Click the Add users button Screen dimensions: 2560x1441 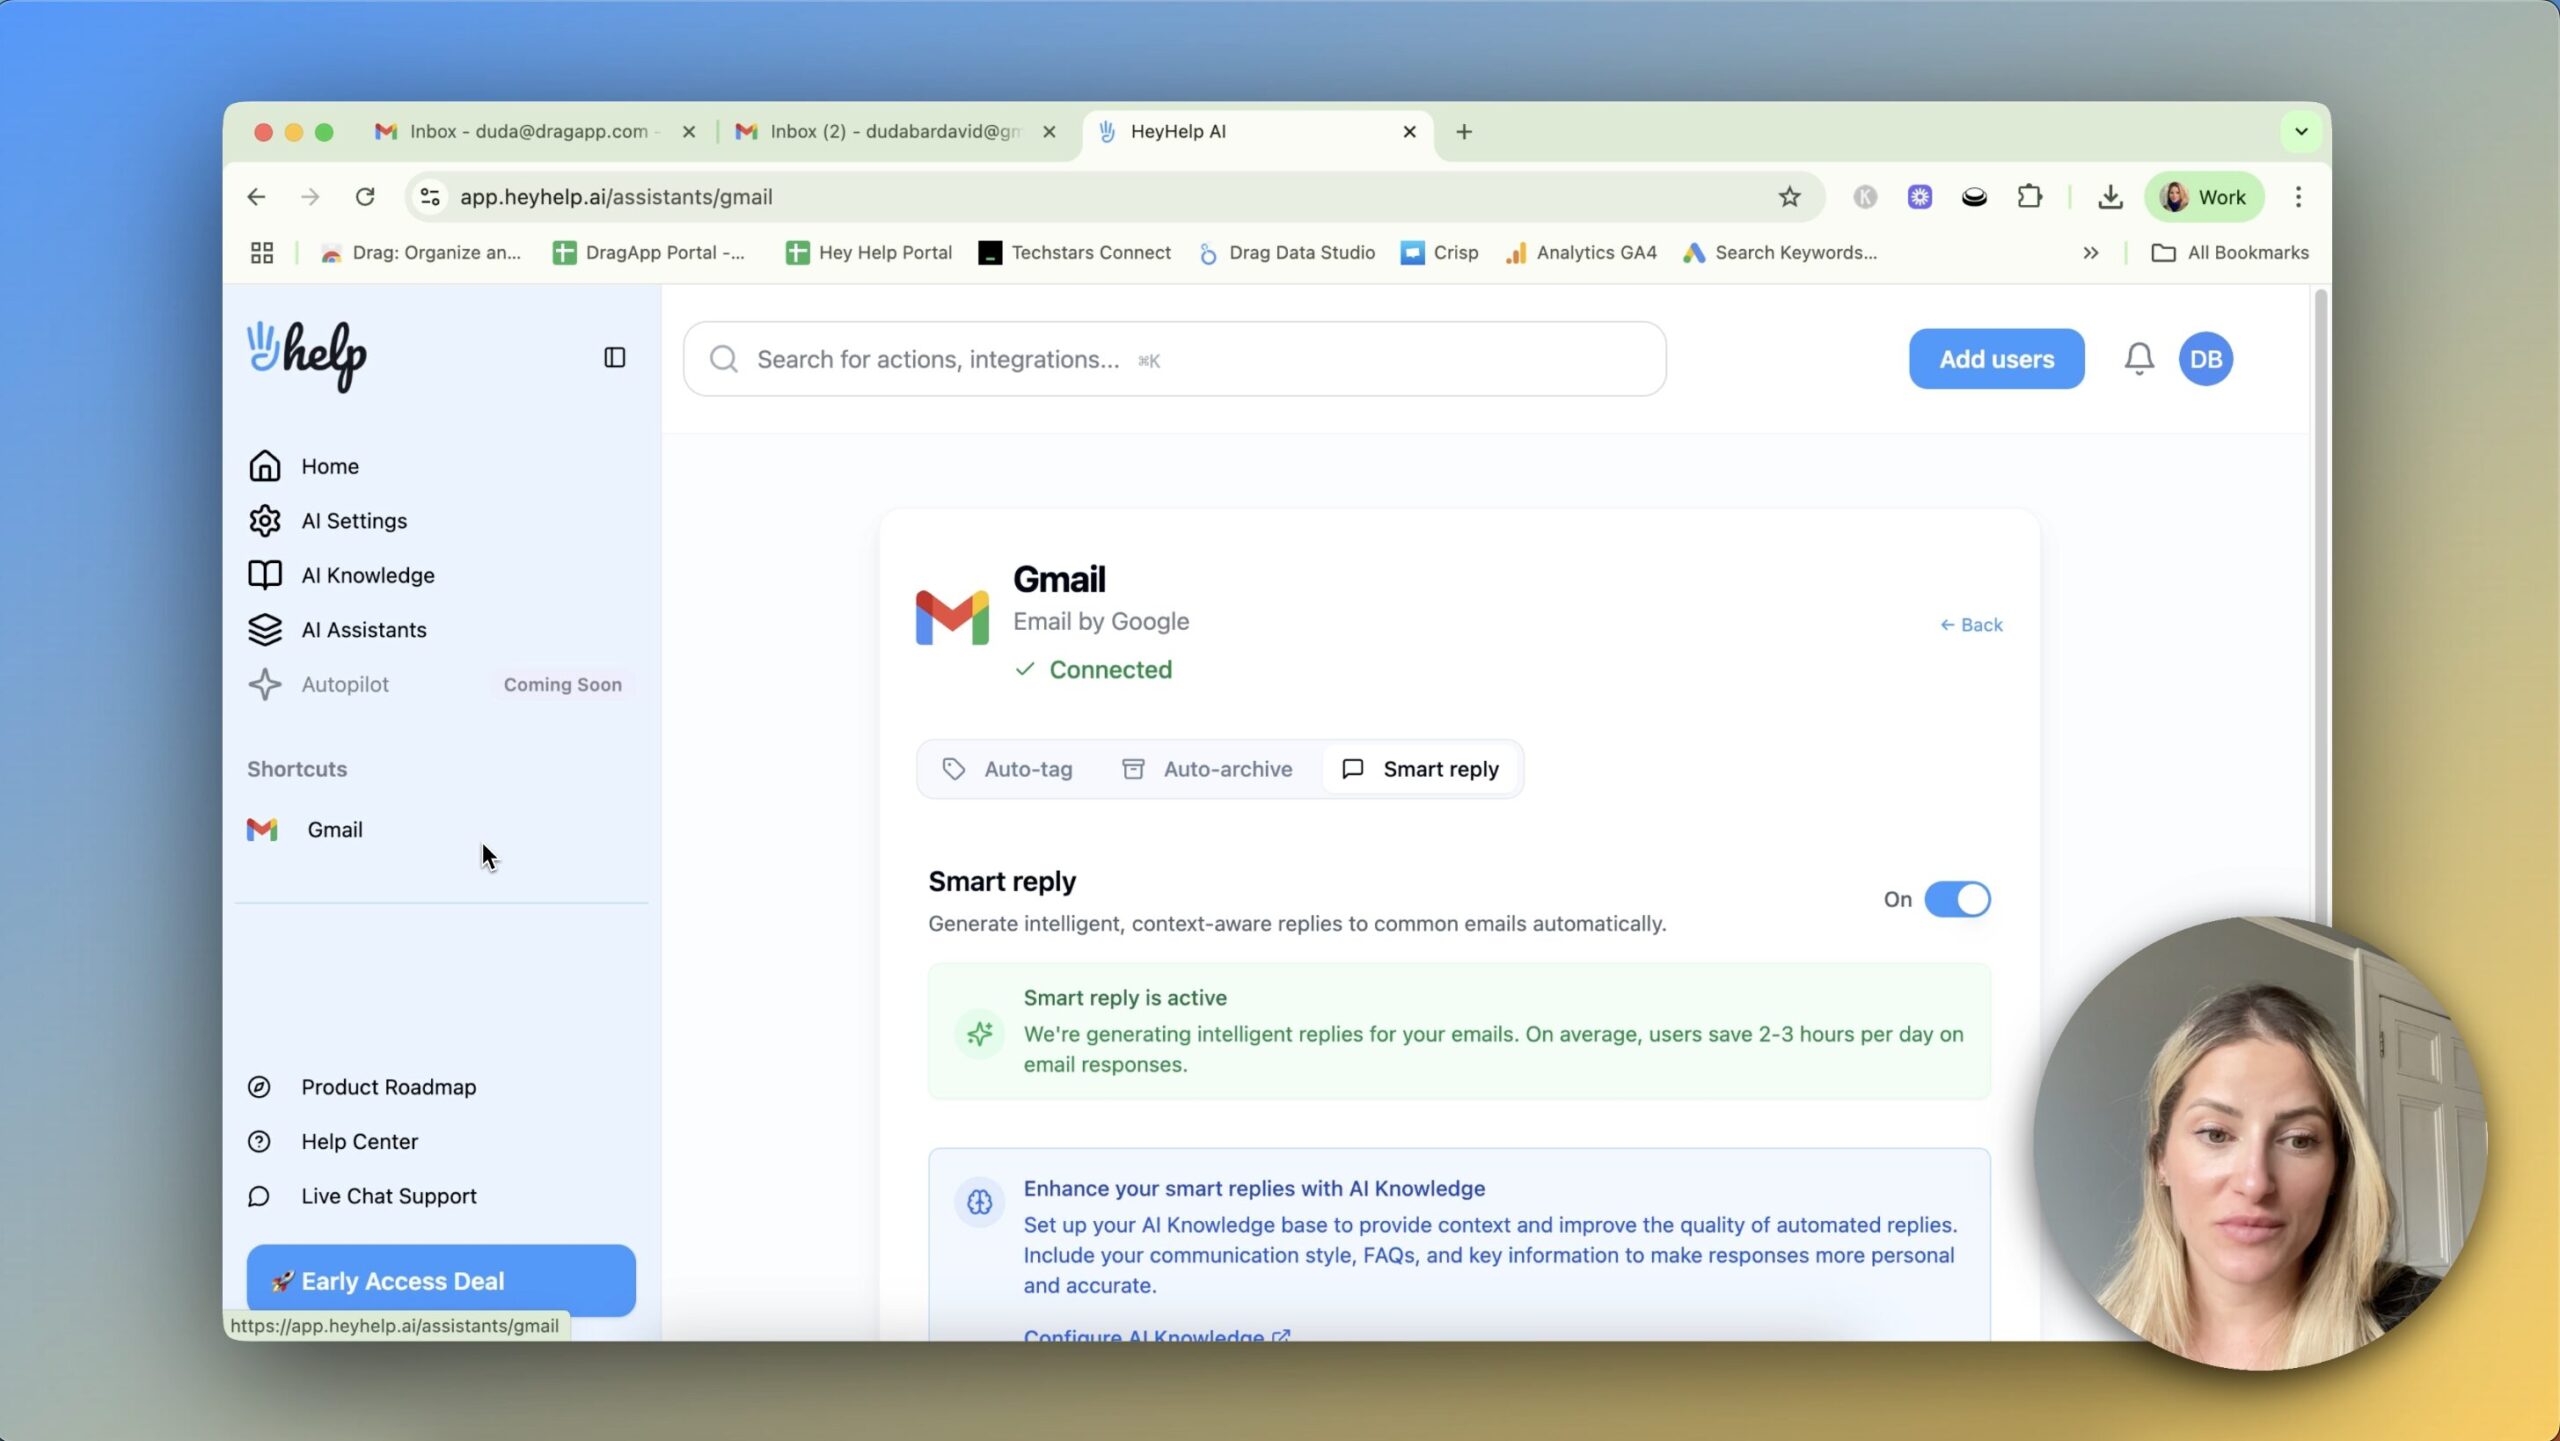1996,359
